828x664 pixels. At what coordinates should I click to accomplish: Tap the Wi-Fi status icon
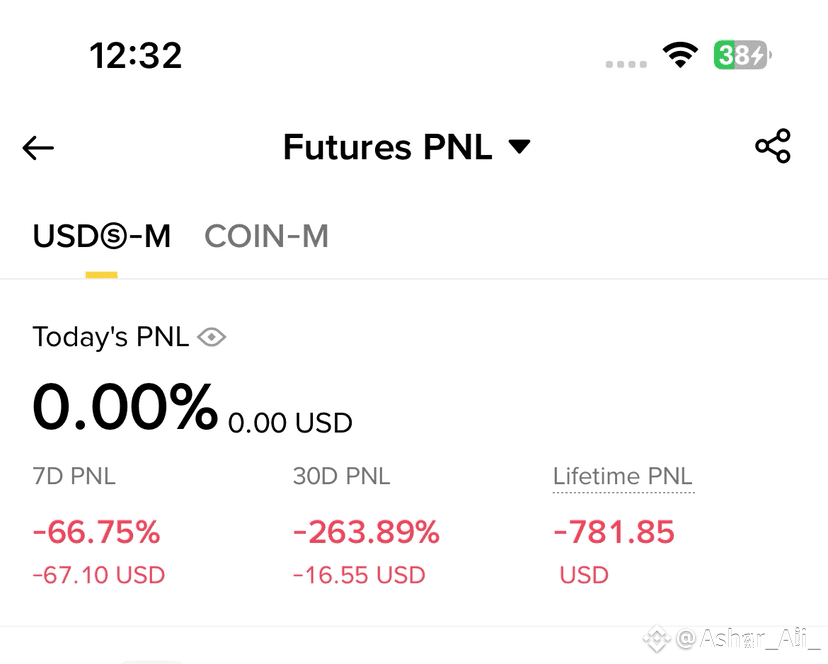click(680, 54)
